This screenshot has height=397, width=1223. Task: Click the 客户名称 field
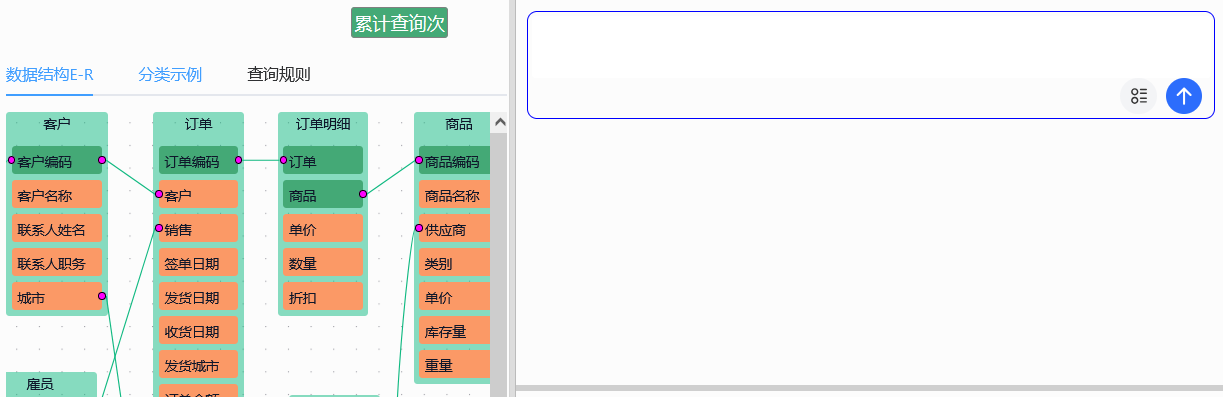[57, 194]
